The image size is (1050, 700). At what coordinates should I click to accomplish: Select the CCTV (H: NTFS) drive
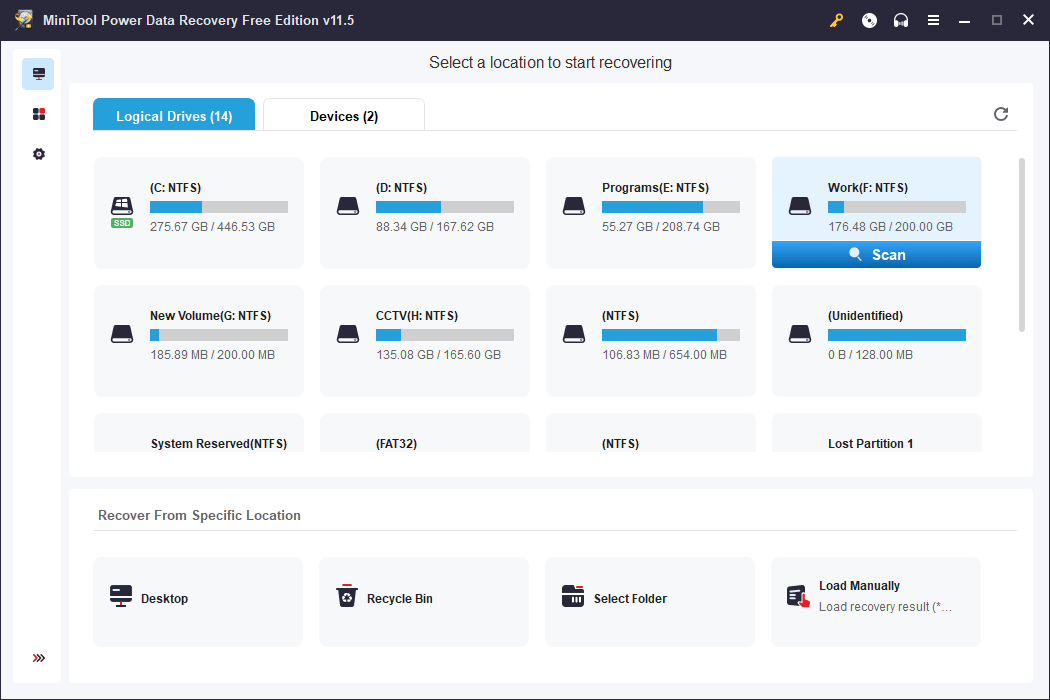pyautogui.click(x=425, y=340)
